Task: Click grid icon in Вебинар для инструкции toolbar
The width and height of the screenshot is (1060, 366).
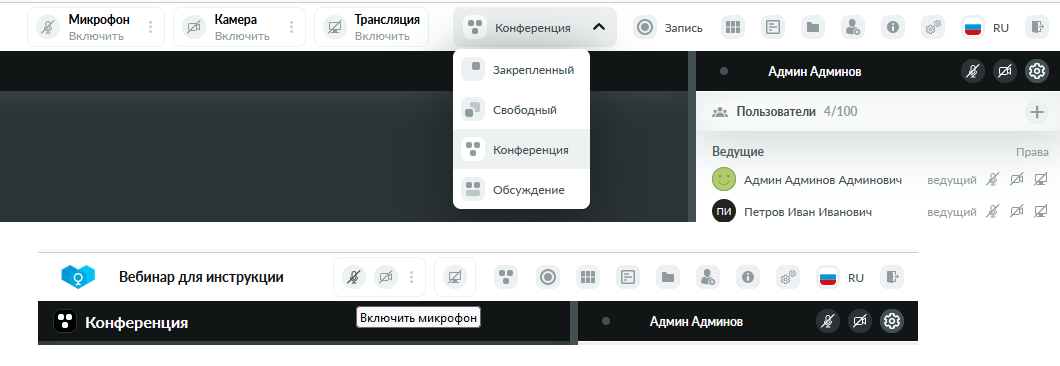Action: [587, 277]
